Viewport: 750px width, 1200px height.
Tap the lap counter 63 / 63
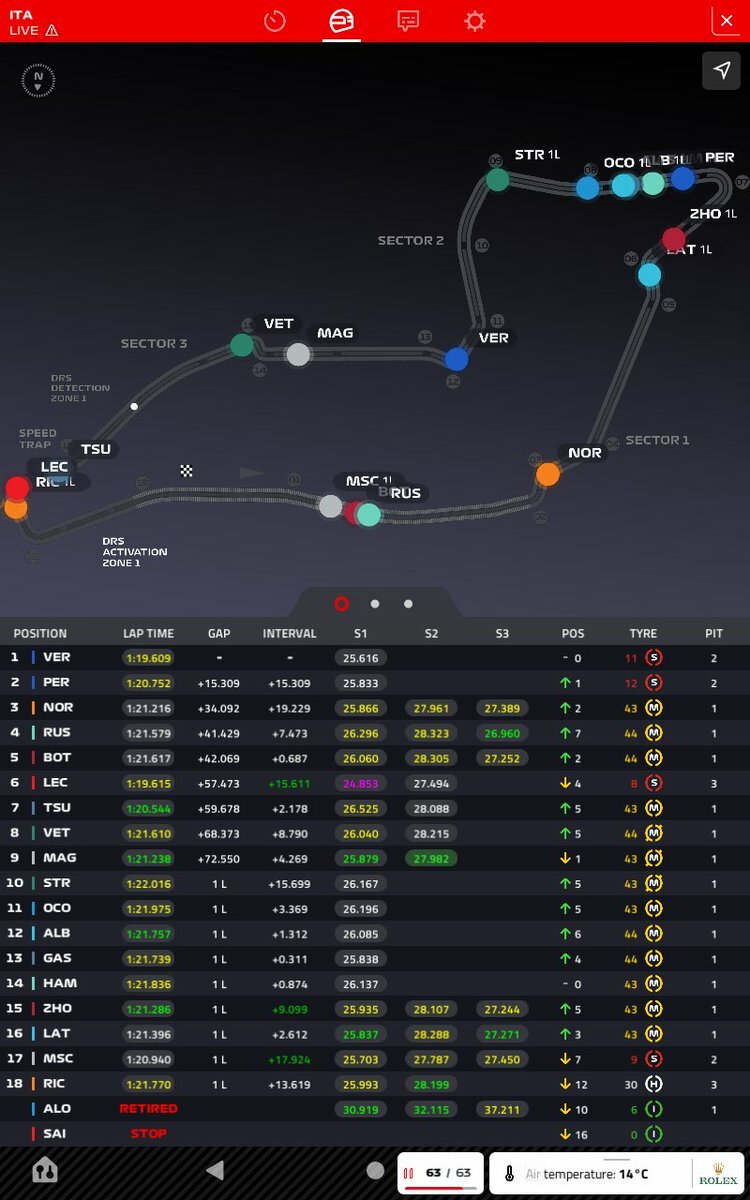441,1173
